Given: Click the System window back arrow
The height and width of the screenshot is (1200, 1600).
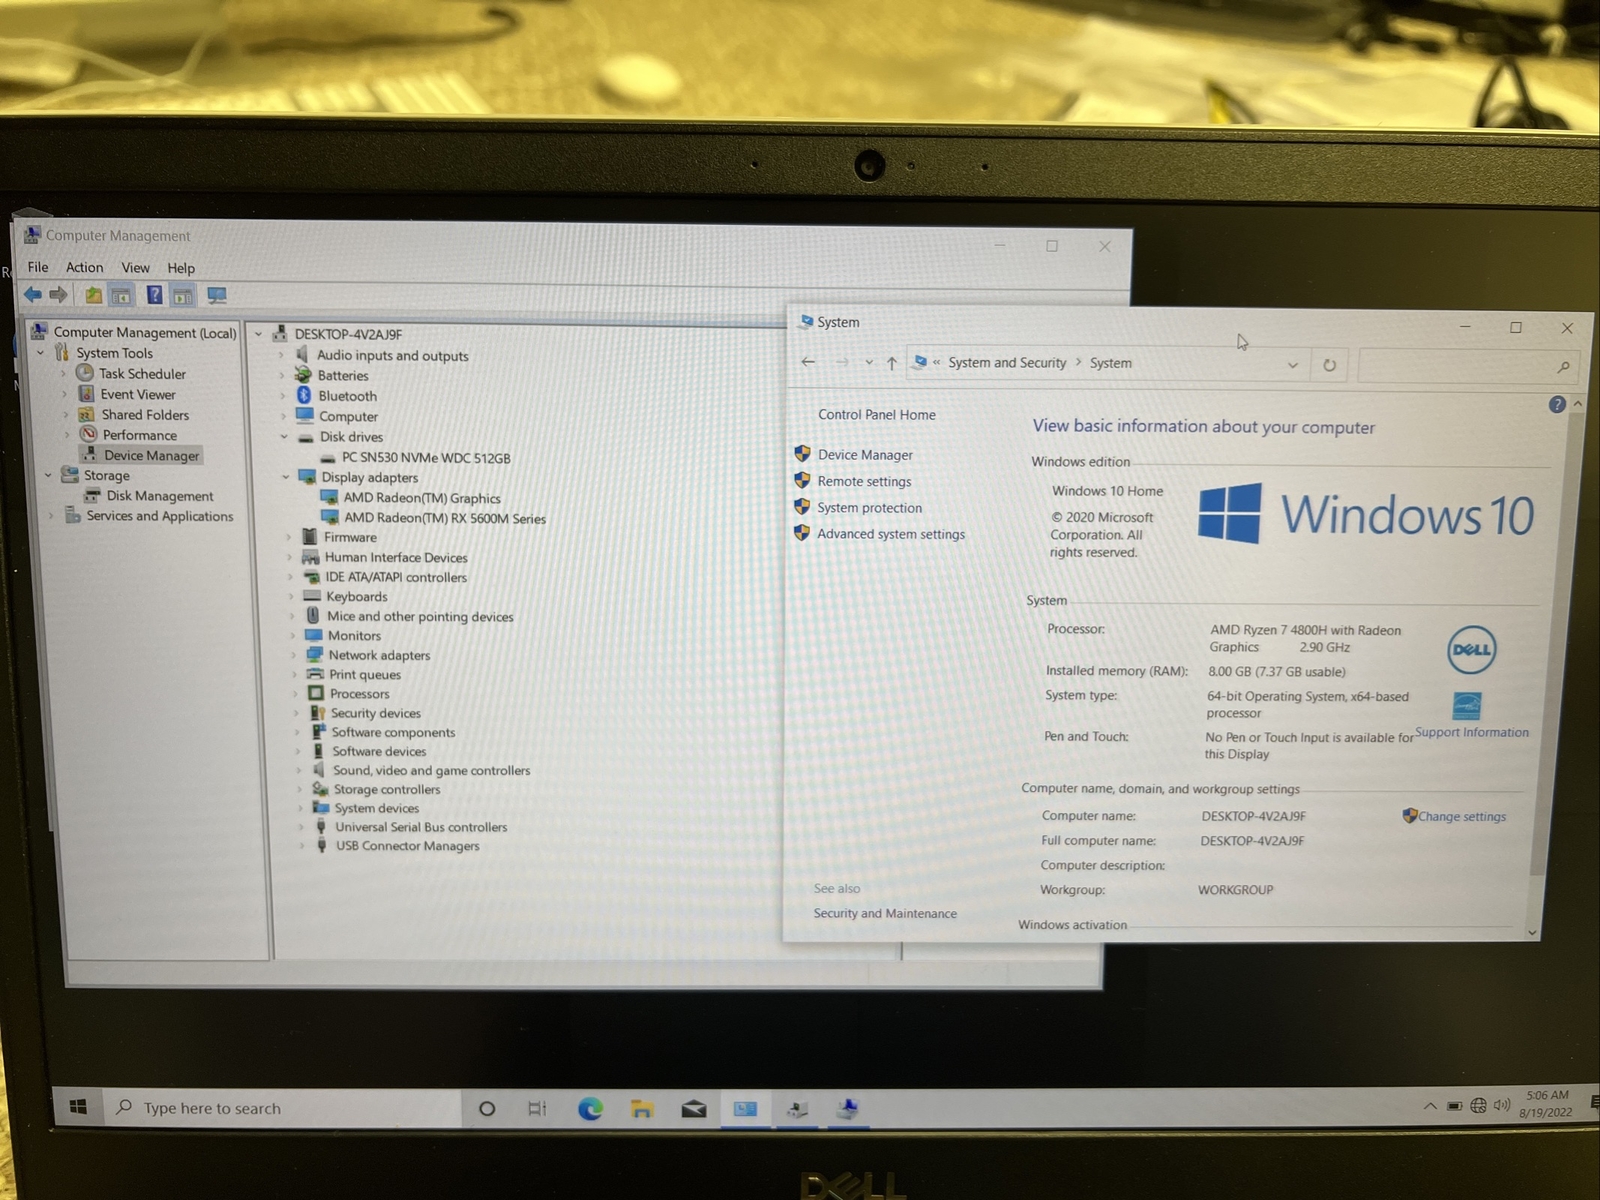Looking at the screenshot, I should (x=808, y=362).
